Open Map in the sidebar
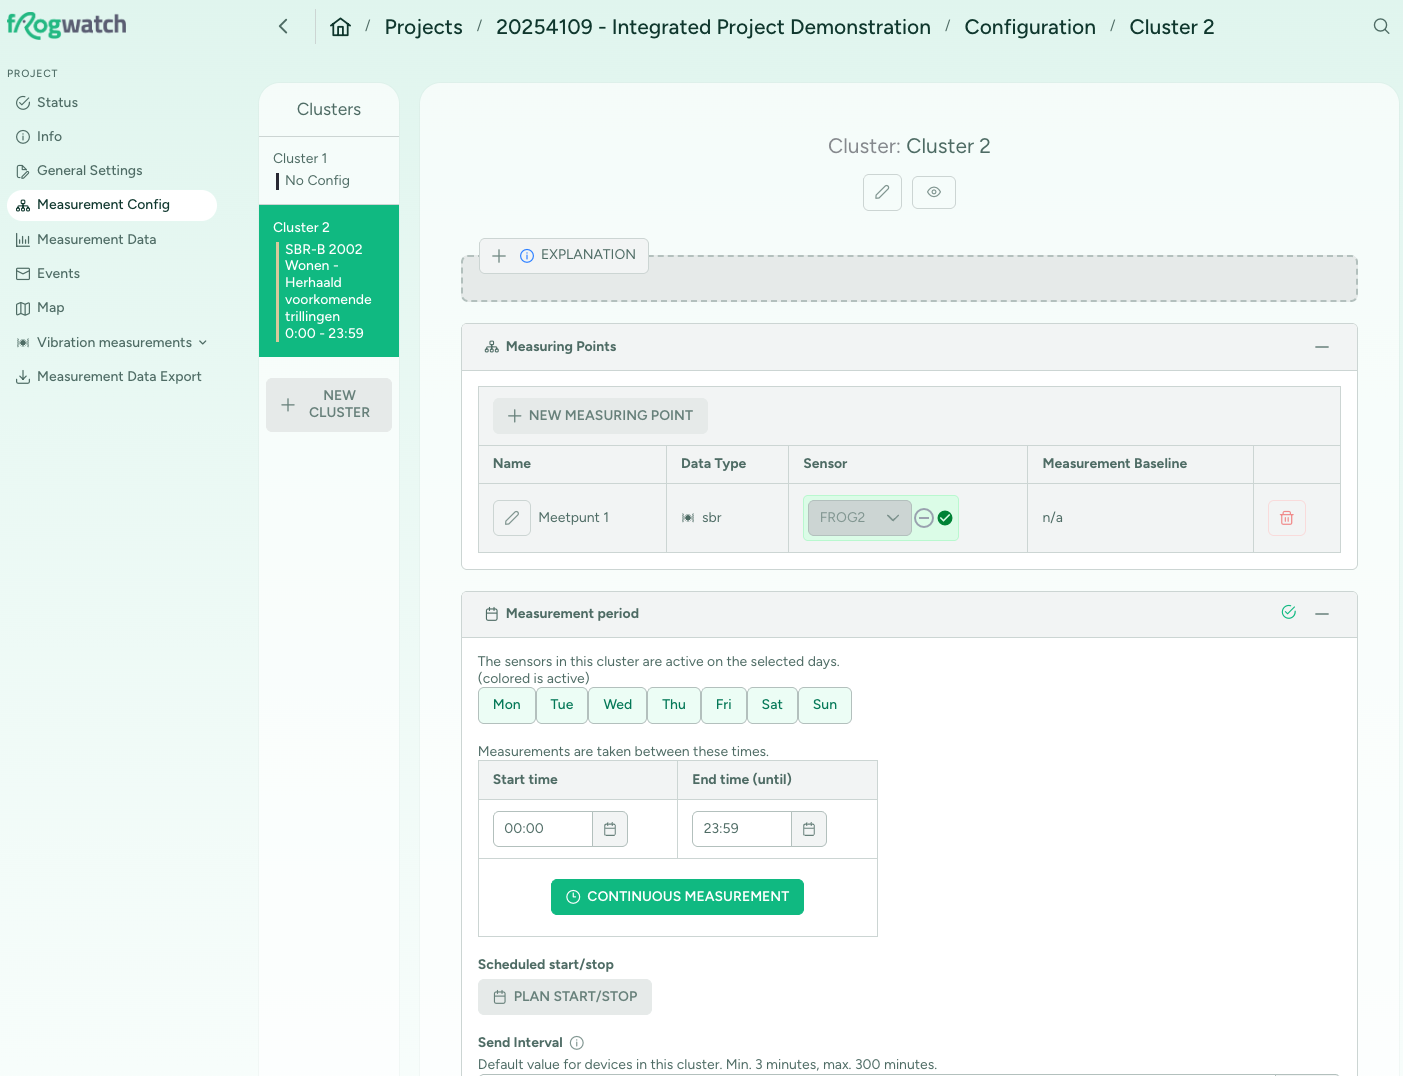The height and width of the screenshot is (1076, 1403). click(112, 308)
